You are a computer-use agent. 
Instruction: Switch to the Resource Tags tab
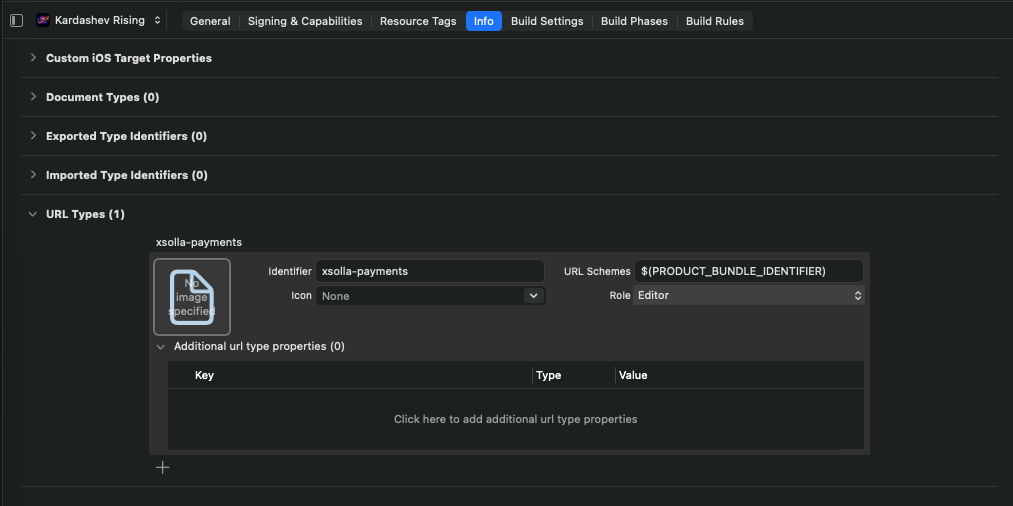[418, 21]
